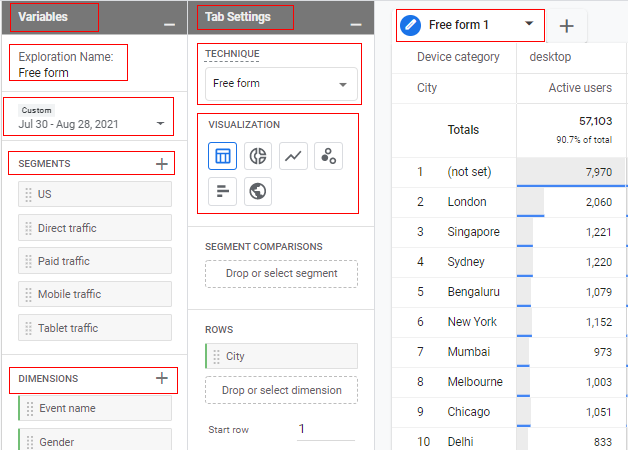Click the TECHNIQUE label
Viewport: 628px width, 450px height.
(x=232, y=54)
